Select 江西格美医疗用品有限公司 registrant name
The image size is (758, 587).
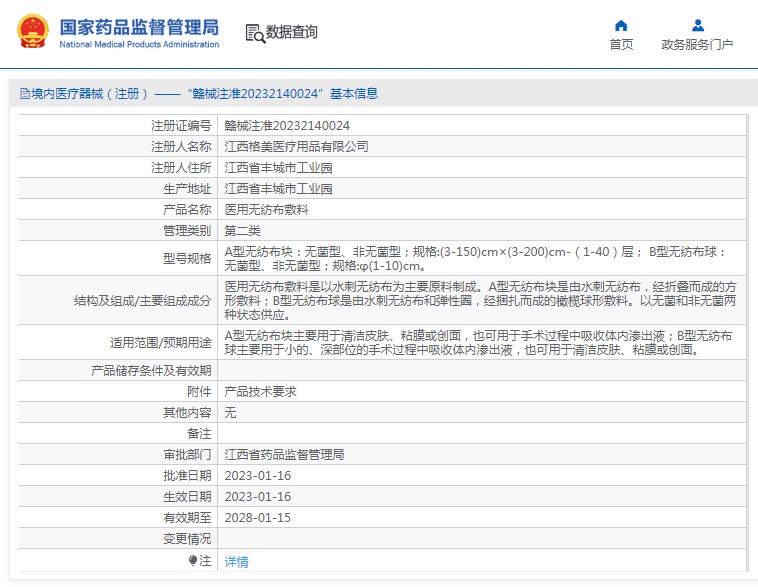point(296,147)
